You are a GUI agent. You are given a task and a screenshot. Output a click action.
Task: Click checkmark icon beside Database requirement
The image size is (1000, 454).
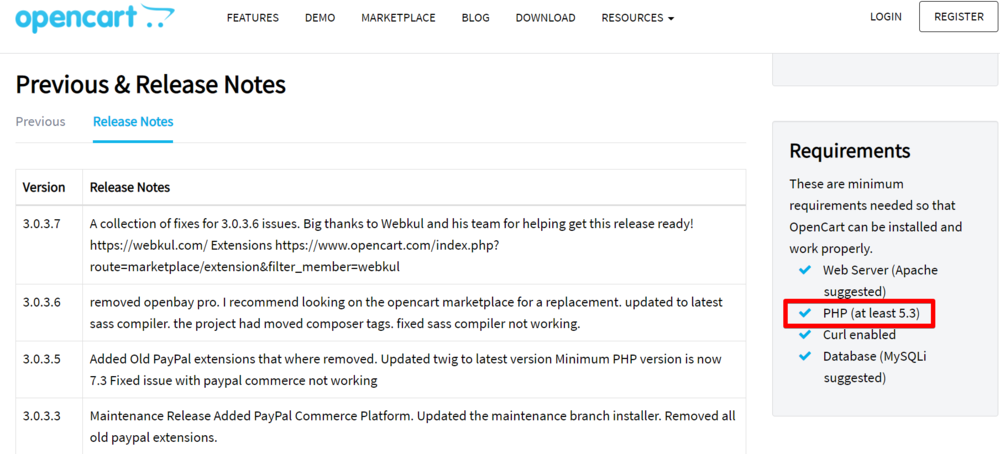pos(805,357)
